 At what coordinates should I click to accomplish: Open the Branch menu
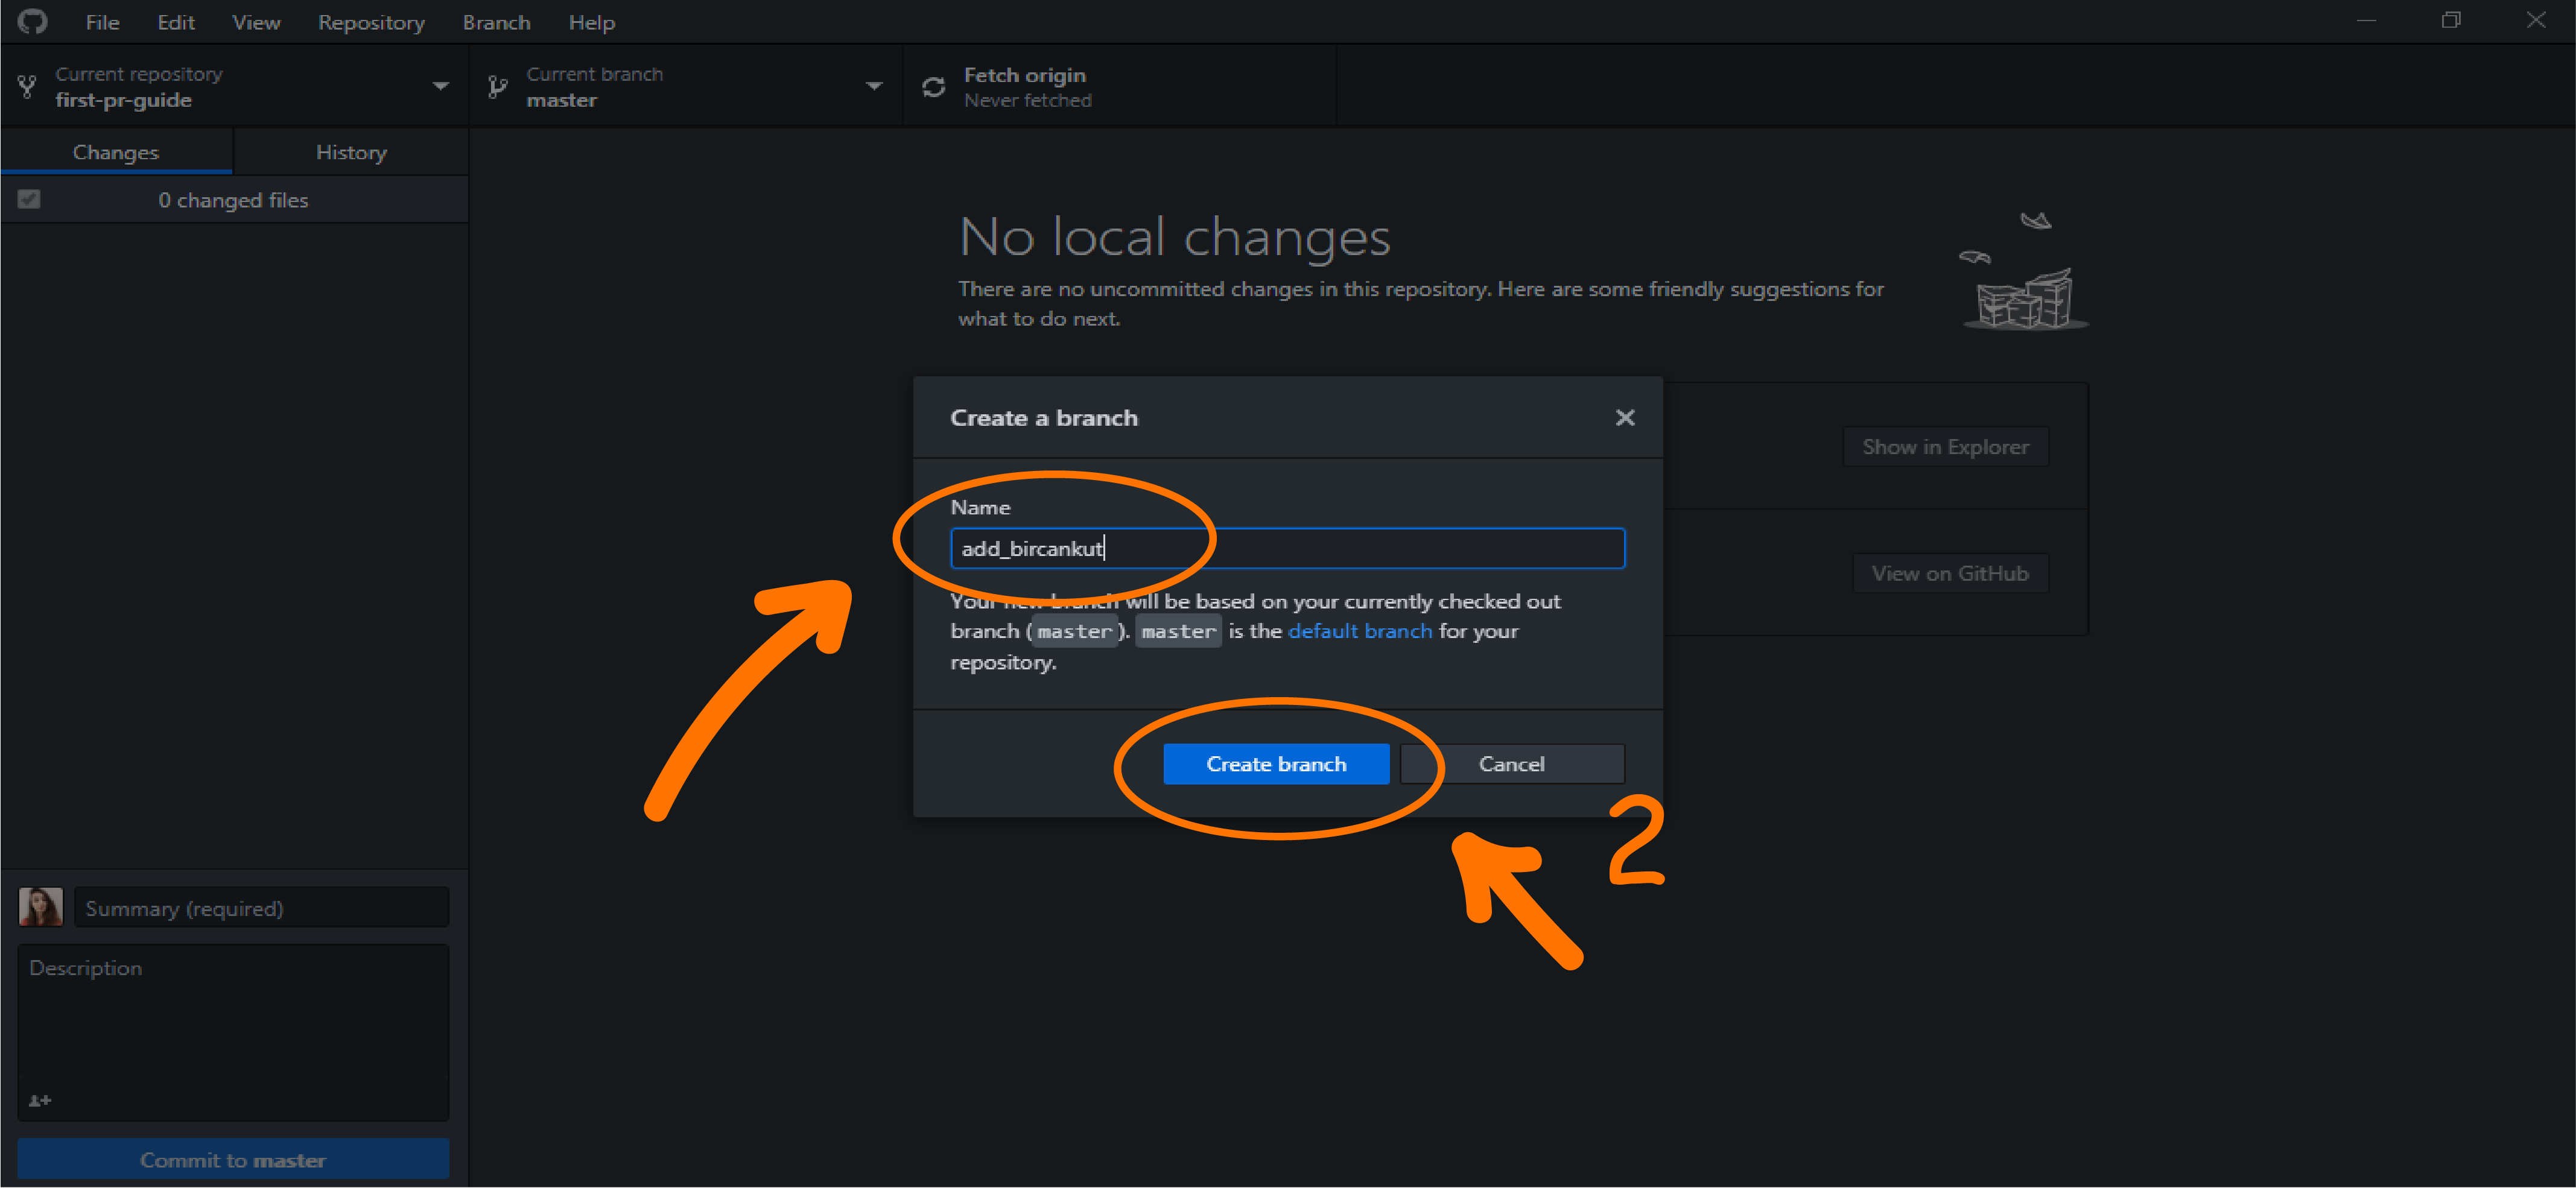496,22
